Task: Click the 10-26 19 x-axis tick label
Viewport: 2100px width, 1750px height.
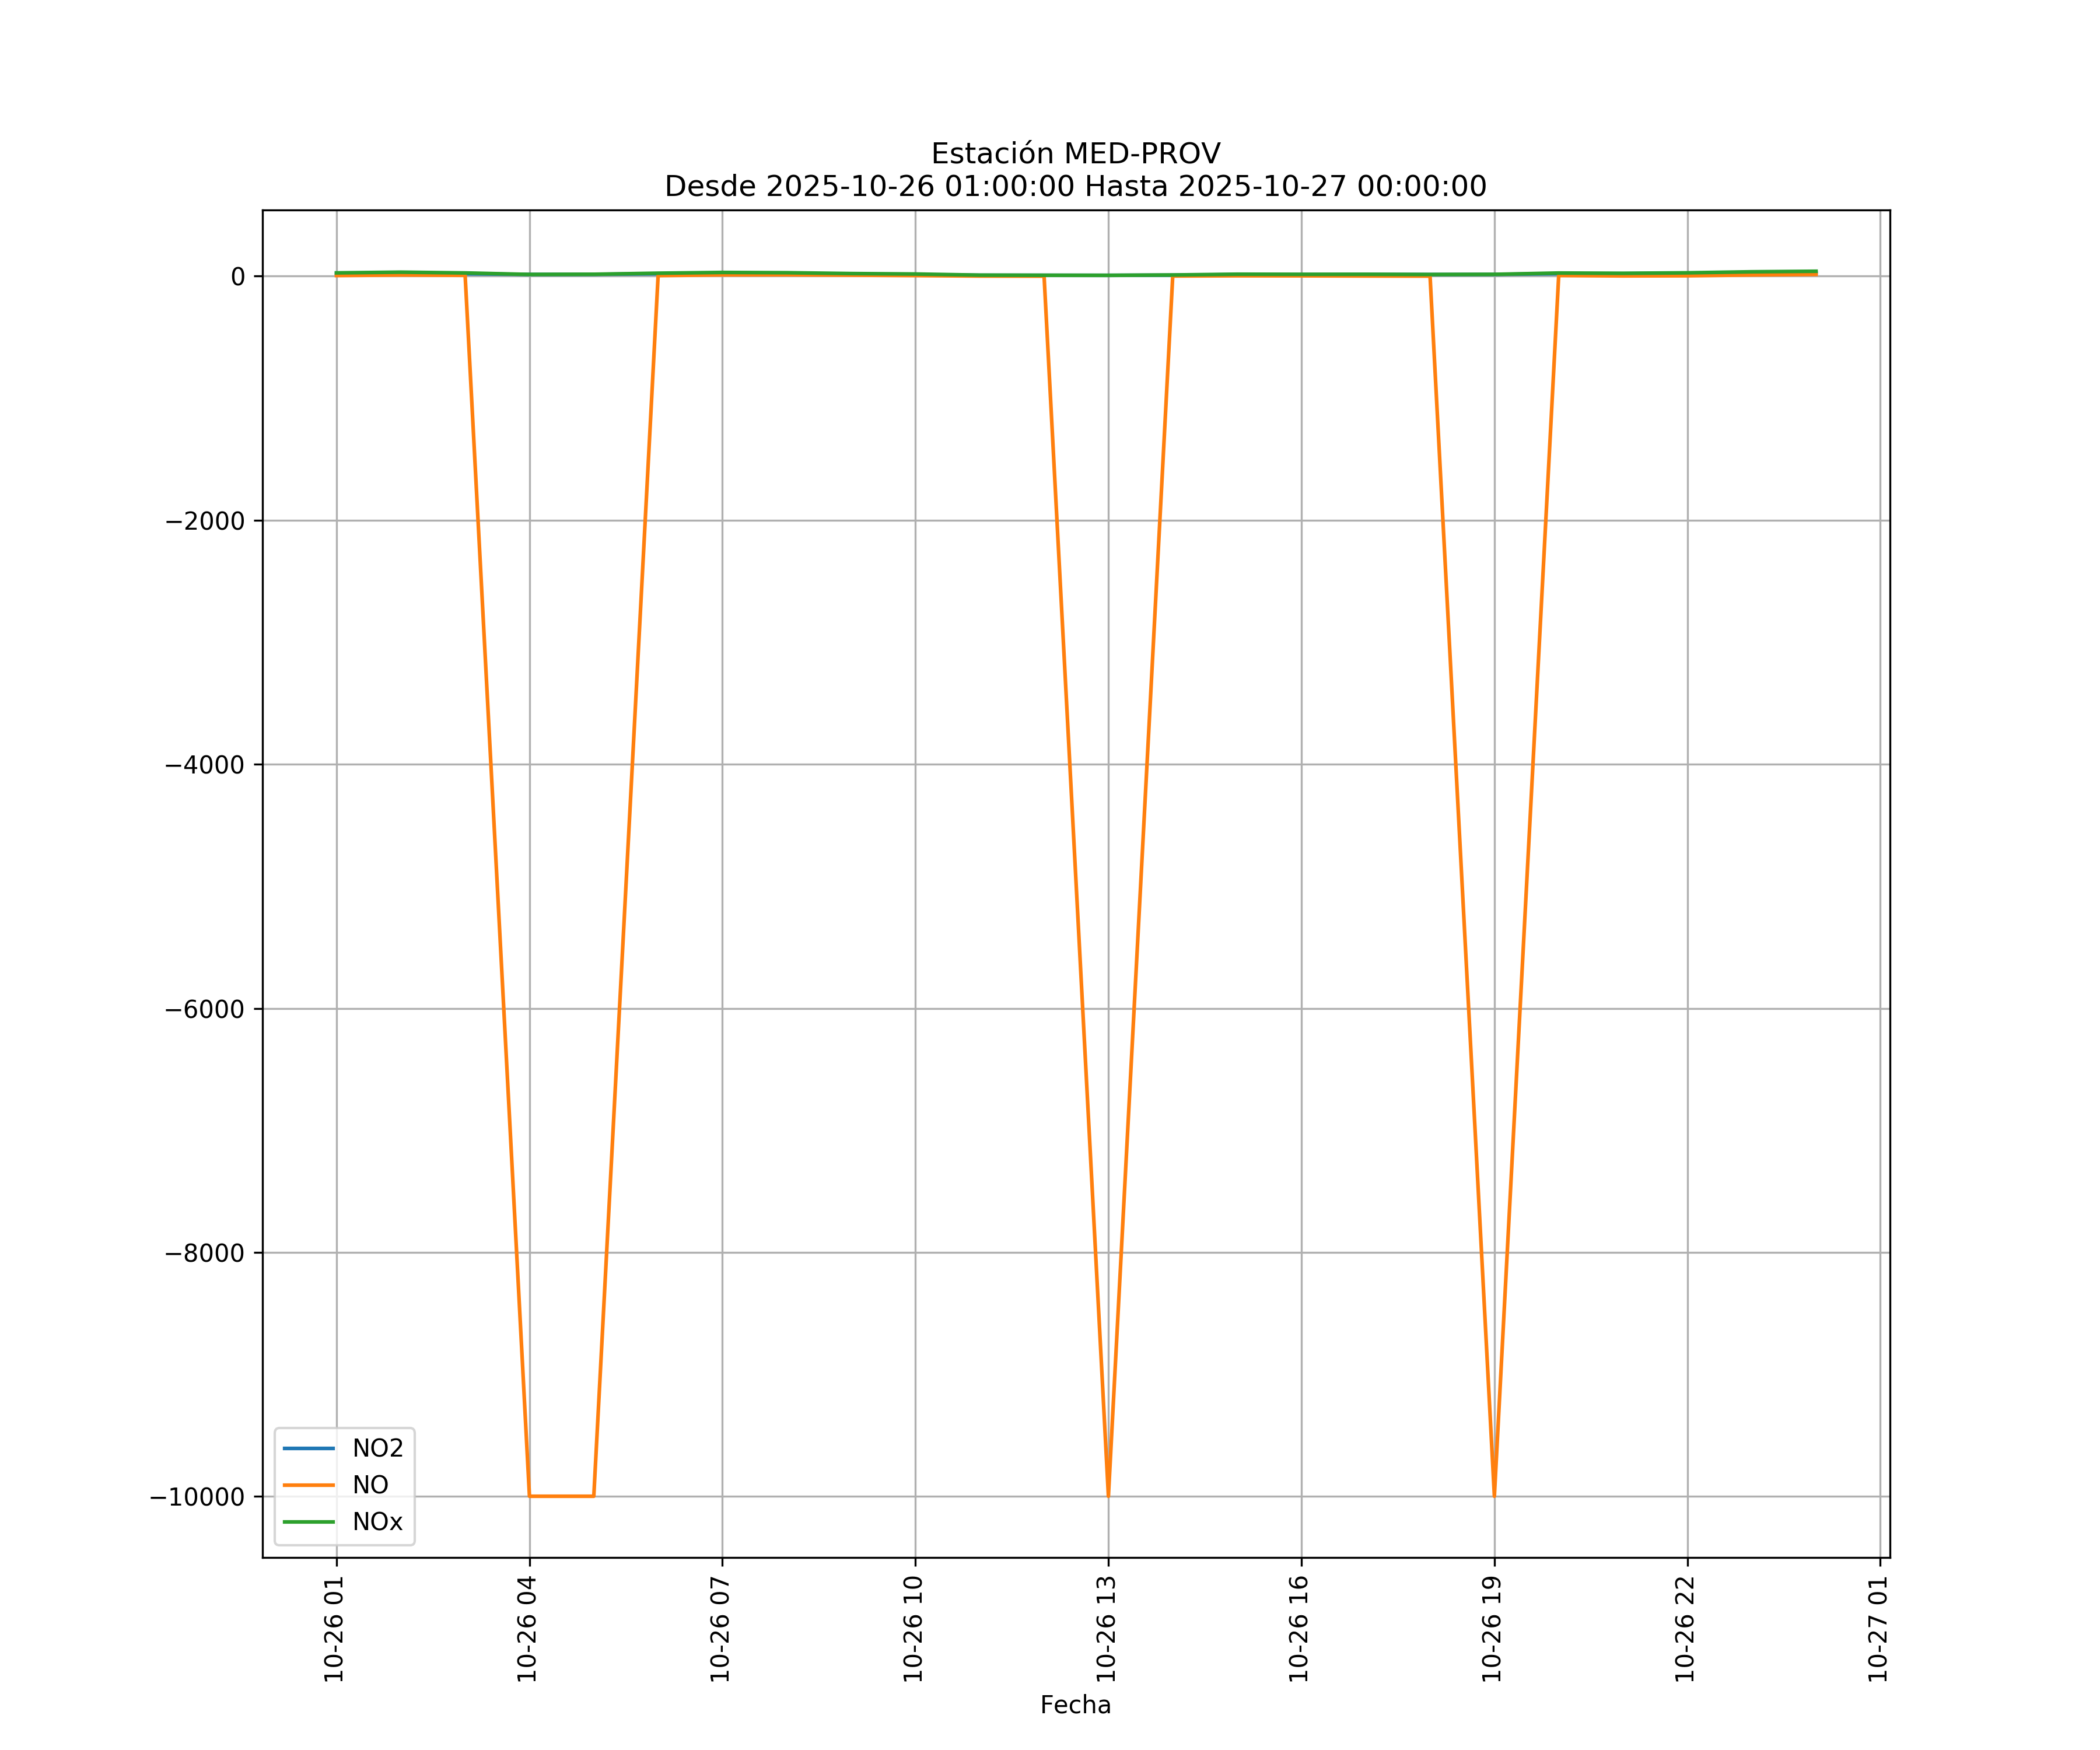Action: click(x=1492, y=1629)
